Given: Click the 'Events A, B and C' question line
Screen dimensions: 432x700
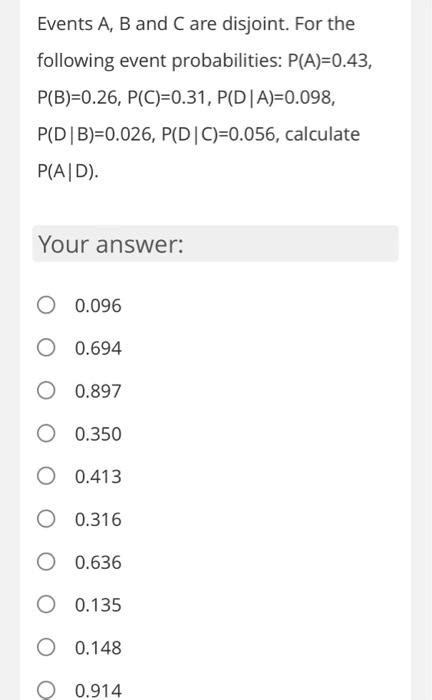Looking at the screenshot, I should pos(196,24).
